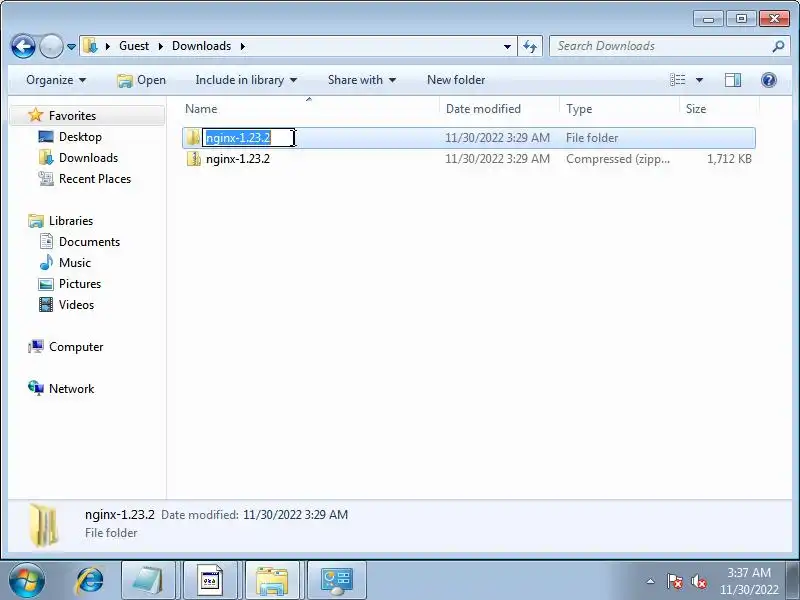Click the Network globe icon

(x=36, y=388)
